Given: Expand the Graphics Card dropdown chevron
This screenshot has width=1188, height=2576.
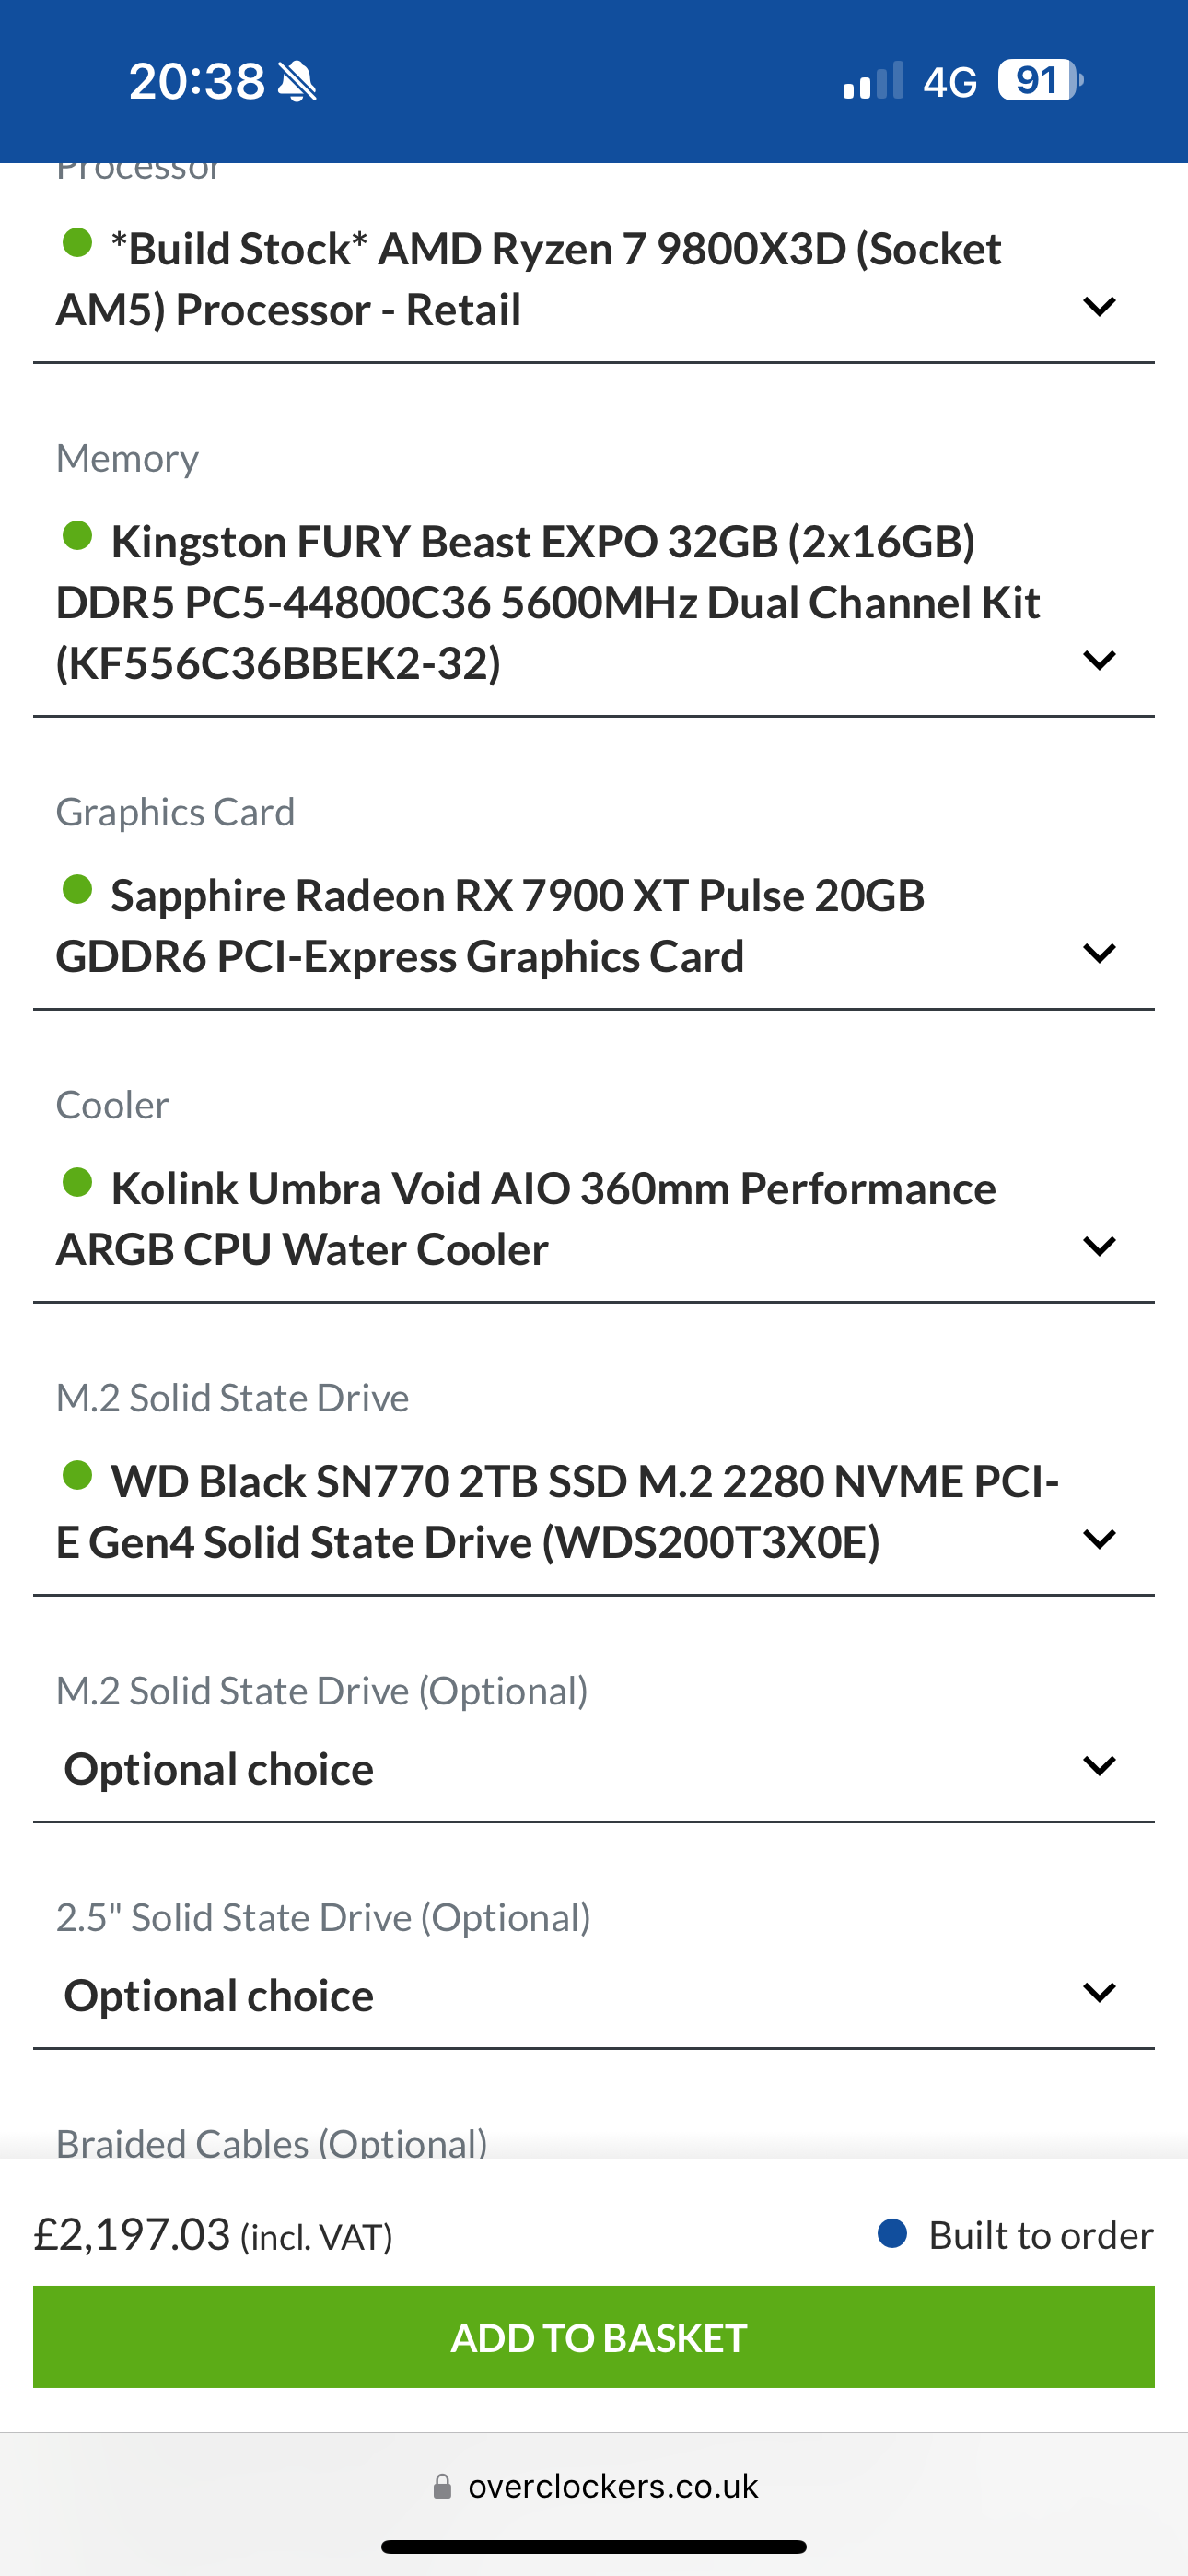Looking at the screenshot, I should (1099, 953).
